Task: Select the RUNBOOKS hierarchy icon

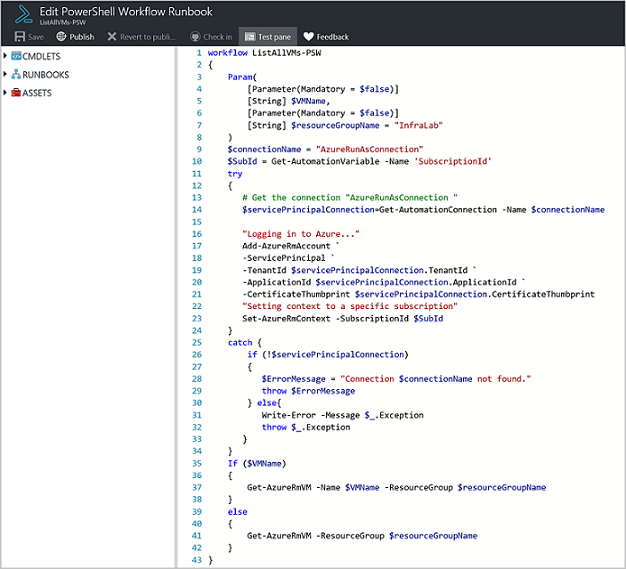Action: [x=16, y=75]
